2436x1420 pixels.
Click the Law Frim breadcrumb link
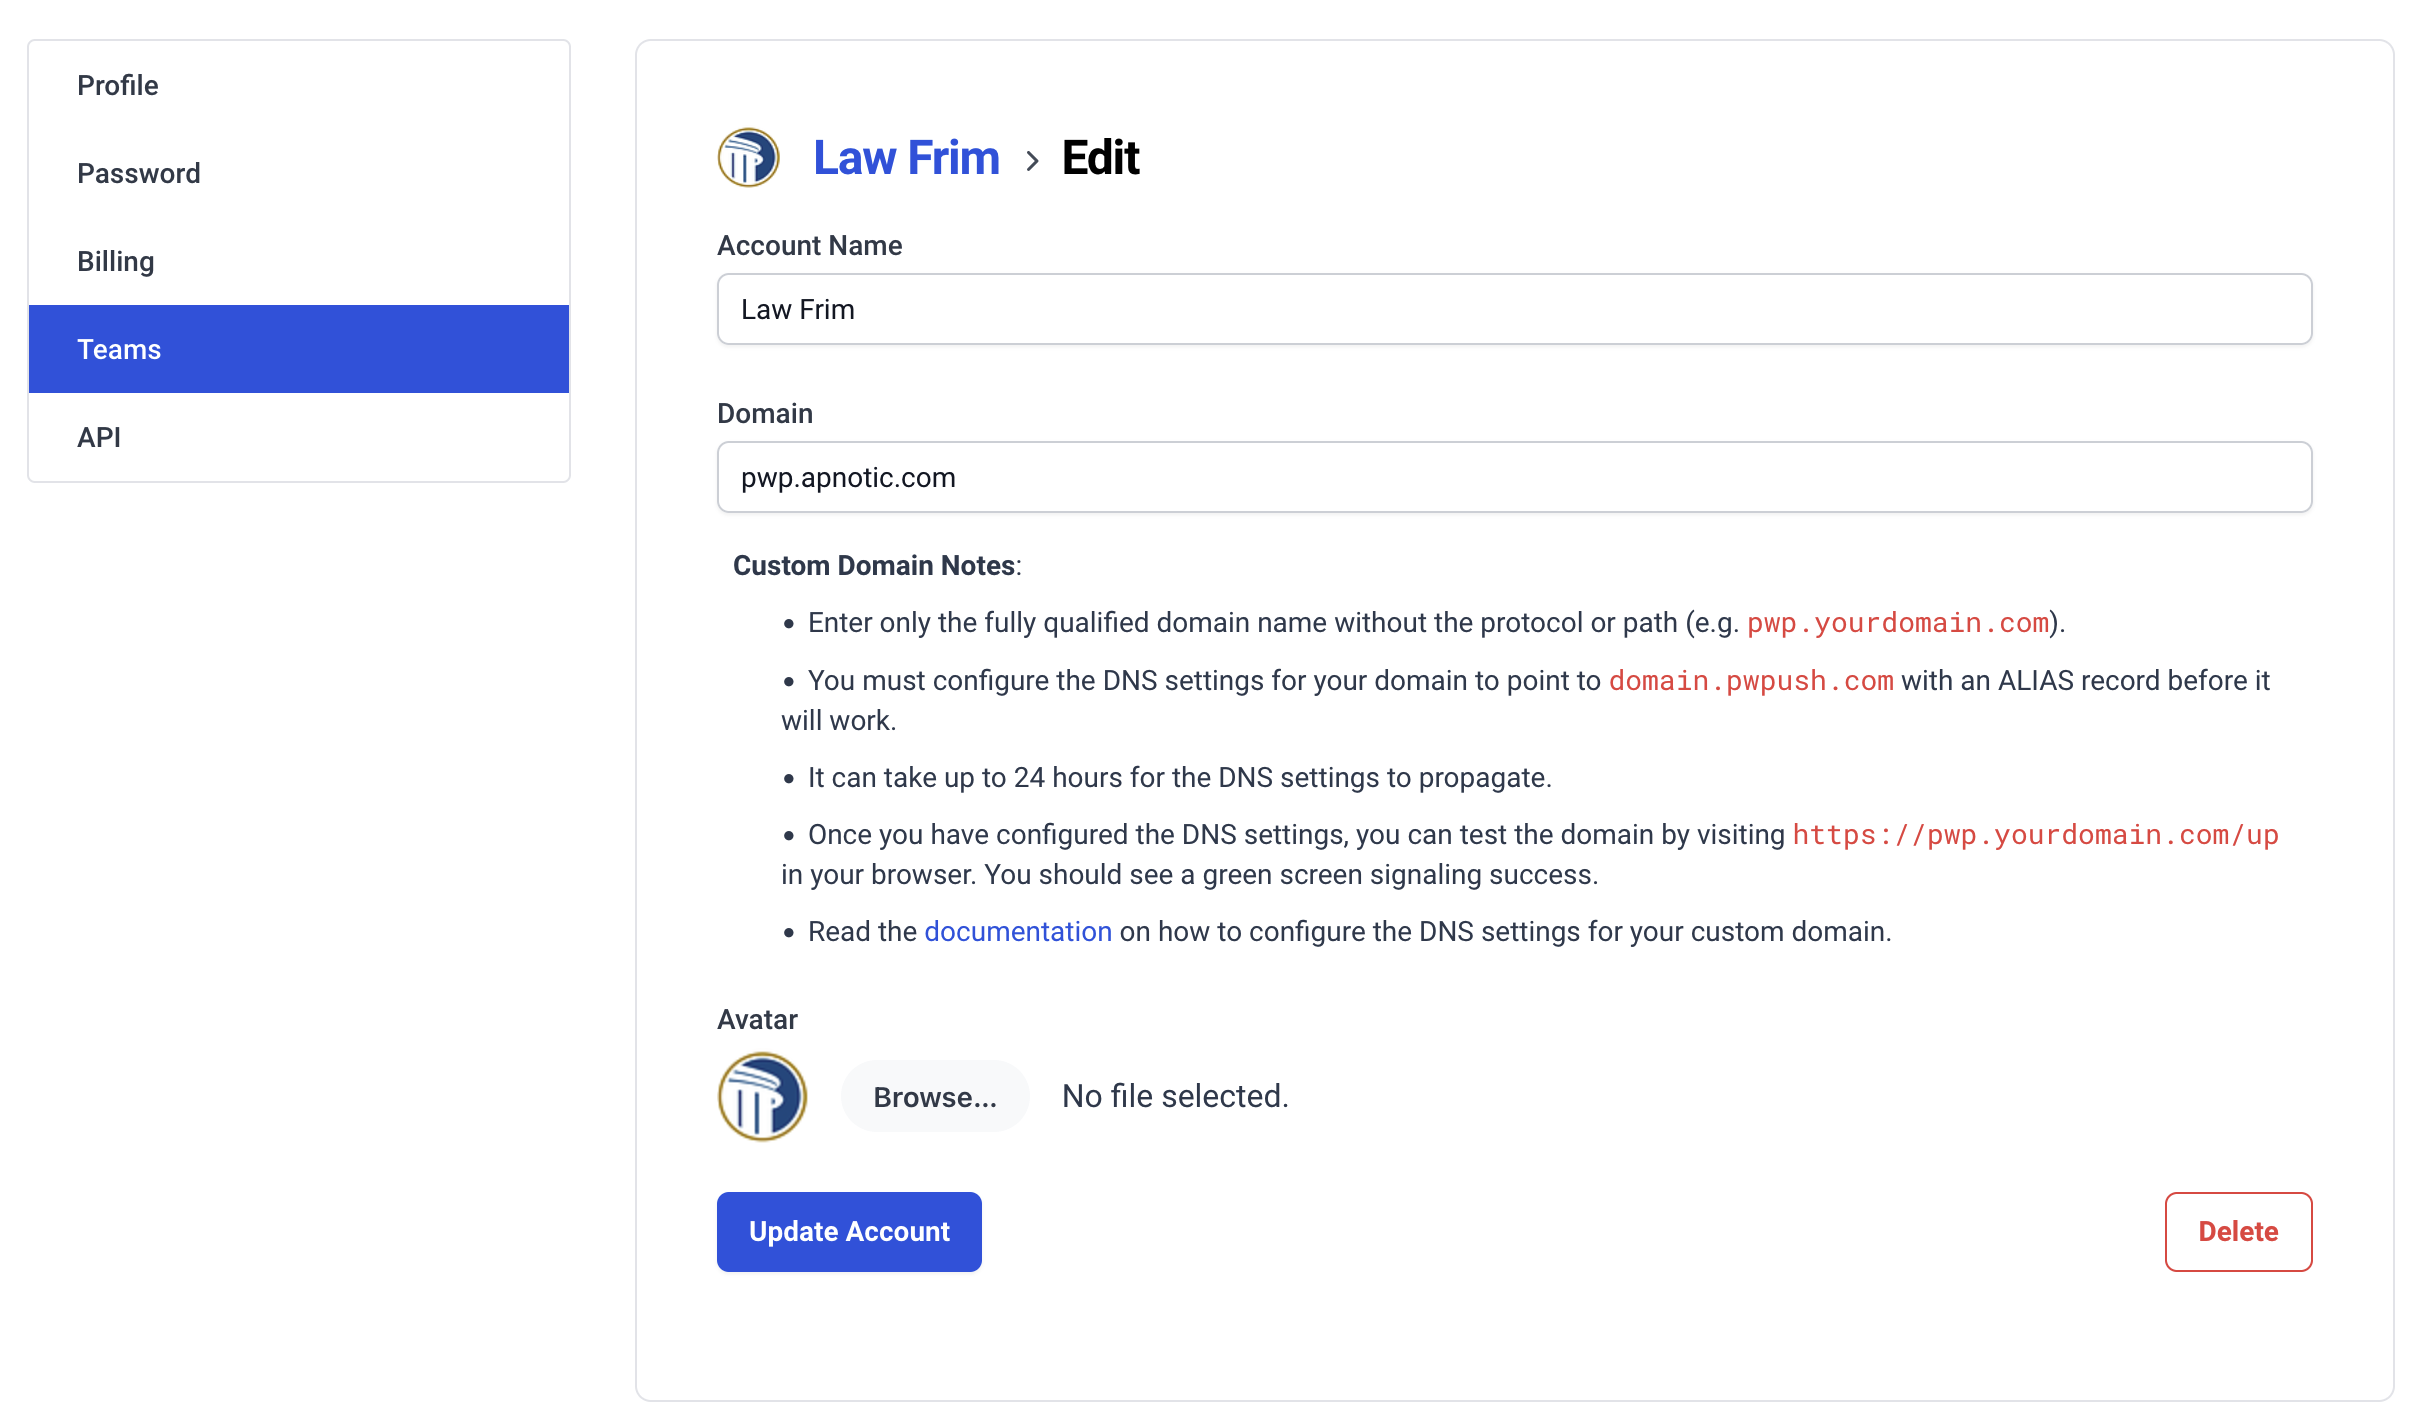point(906,158)
